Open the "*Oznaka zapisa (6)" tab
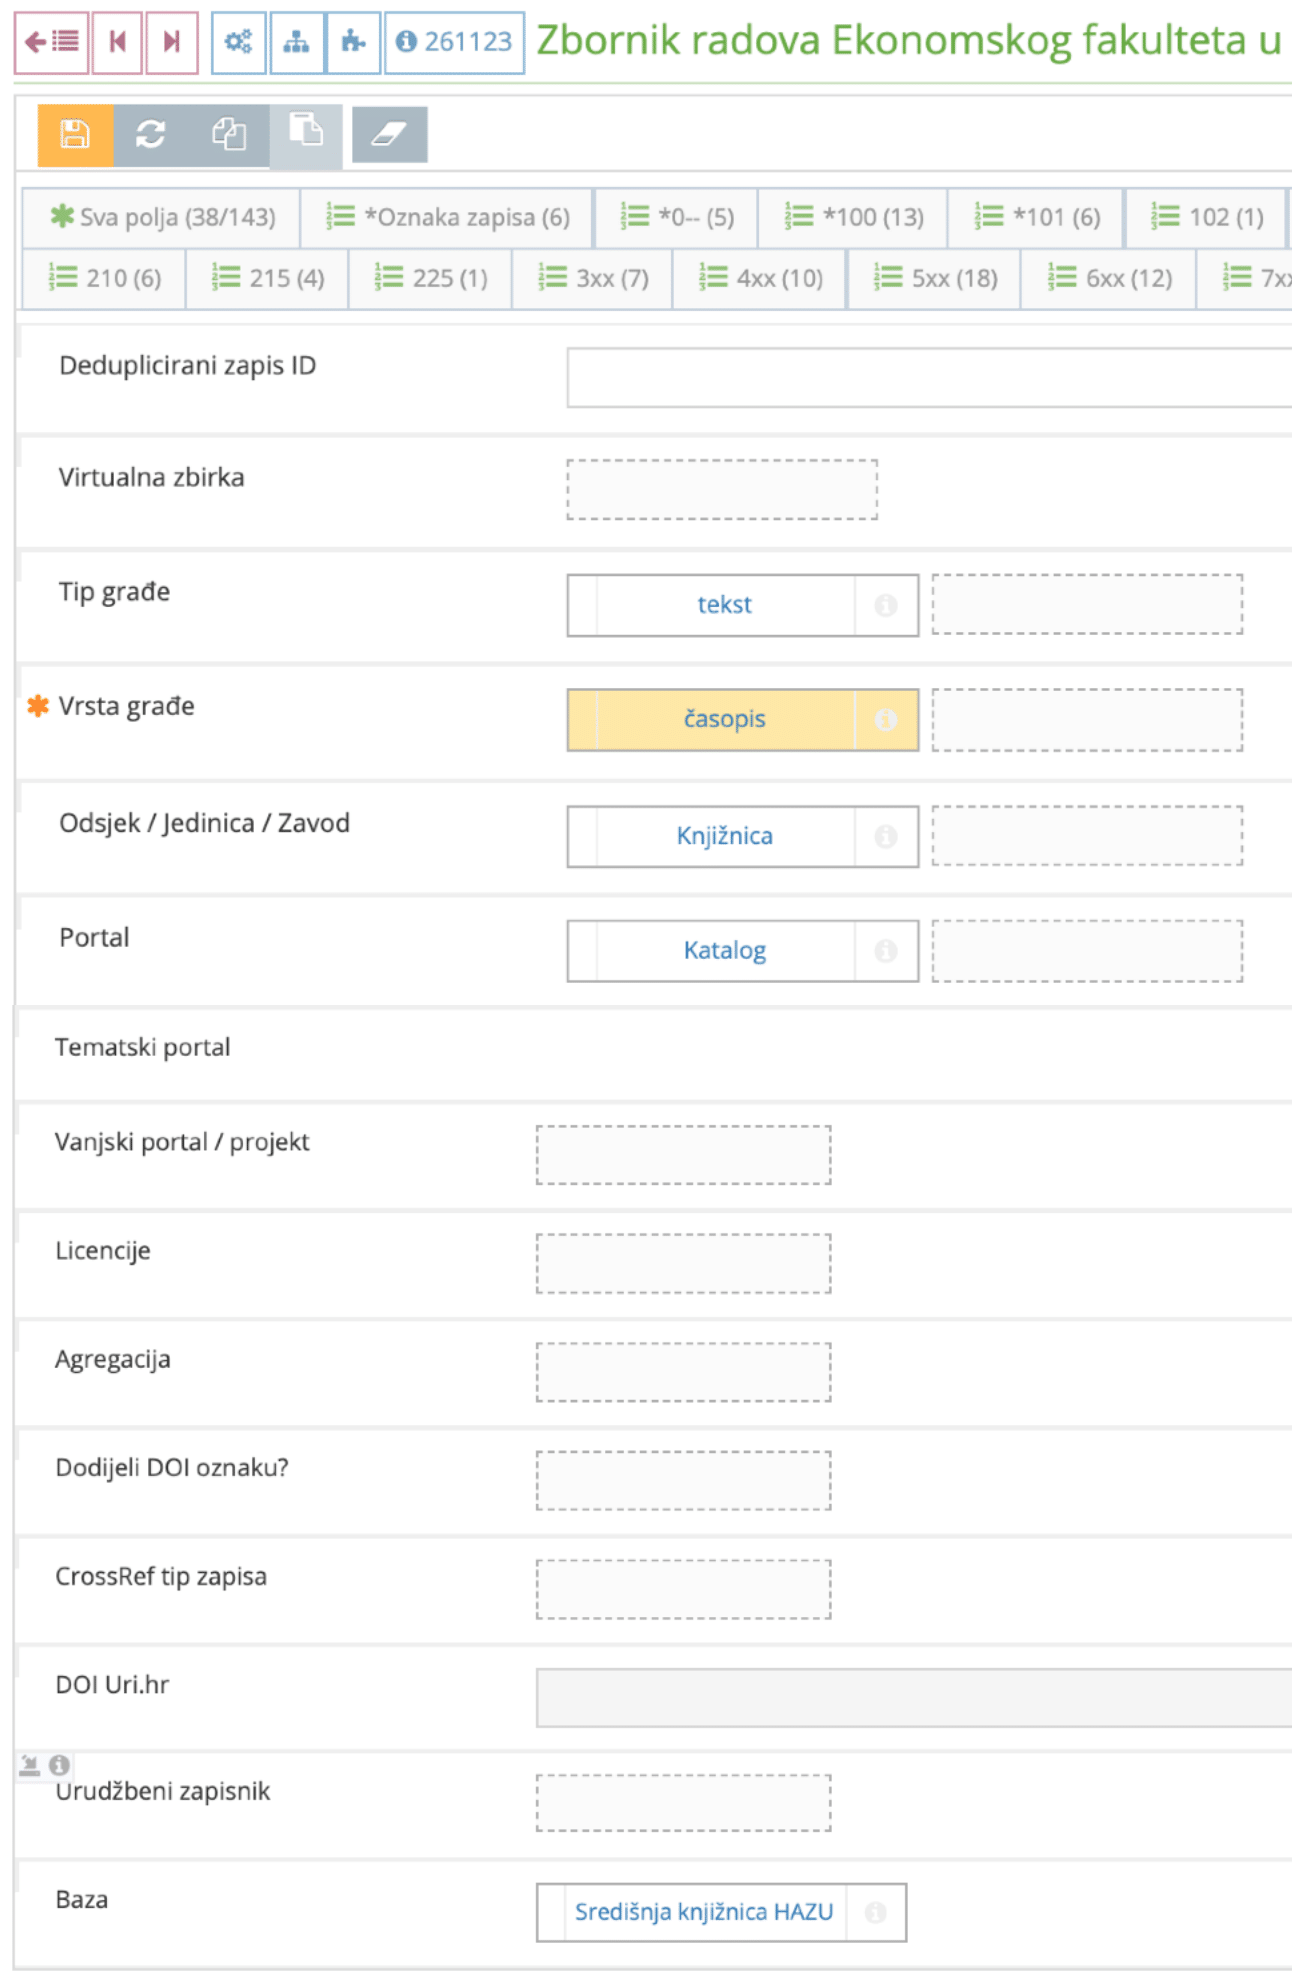The width and height of the screenshot is (1292, 1982). coord(448,217)
